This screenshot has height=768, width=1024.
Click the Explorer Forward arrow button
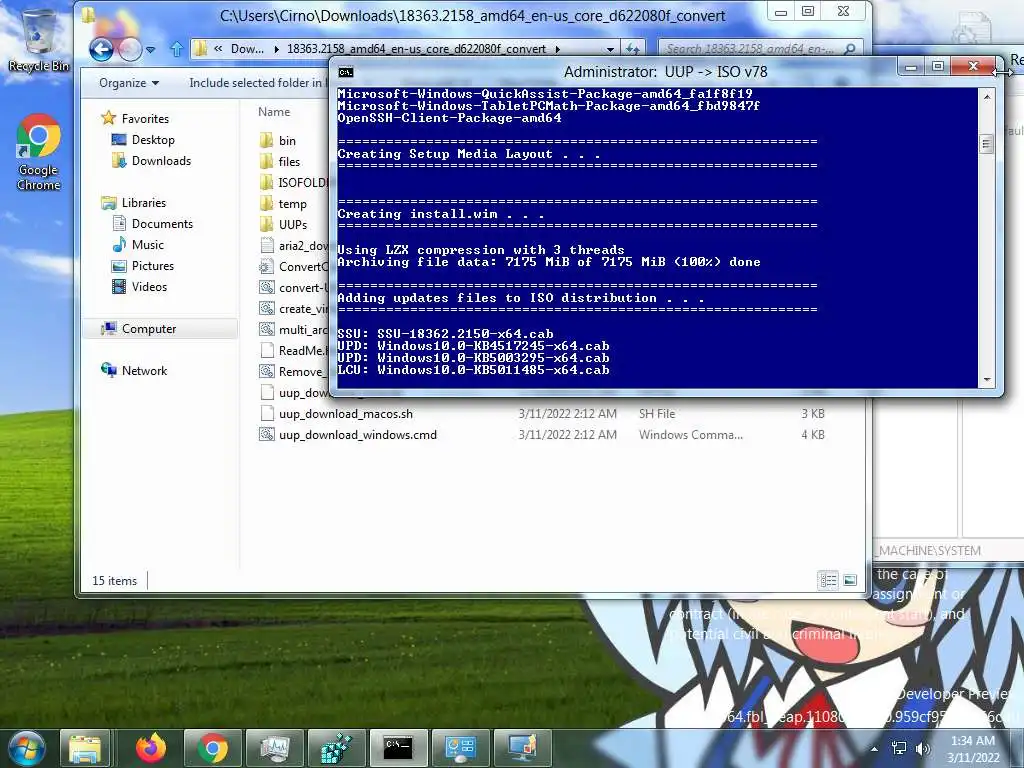point(130,49)
